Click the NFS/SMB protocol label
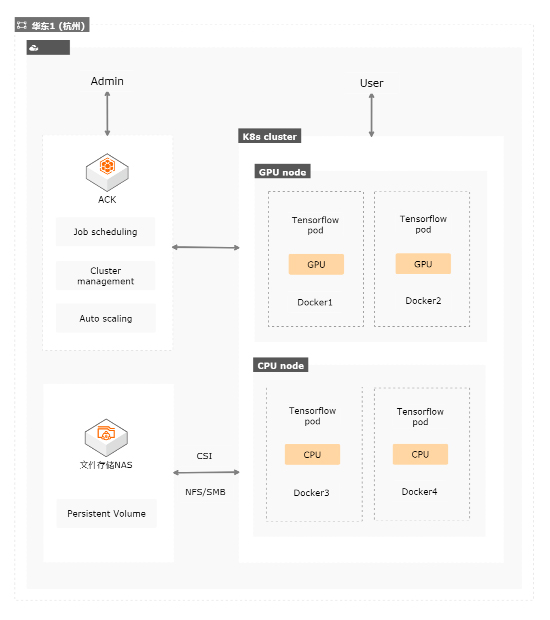 pyautogui.click(x=205, y=492)
